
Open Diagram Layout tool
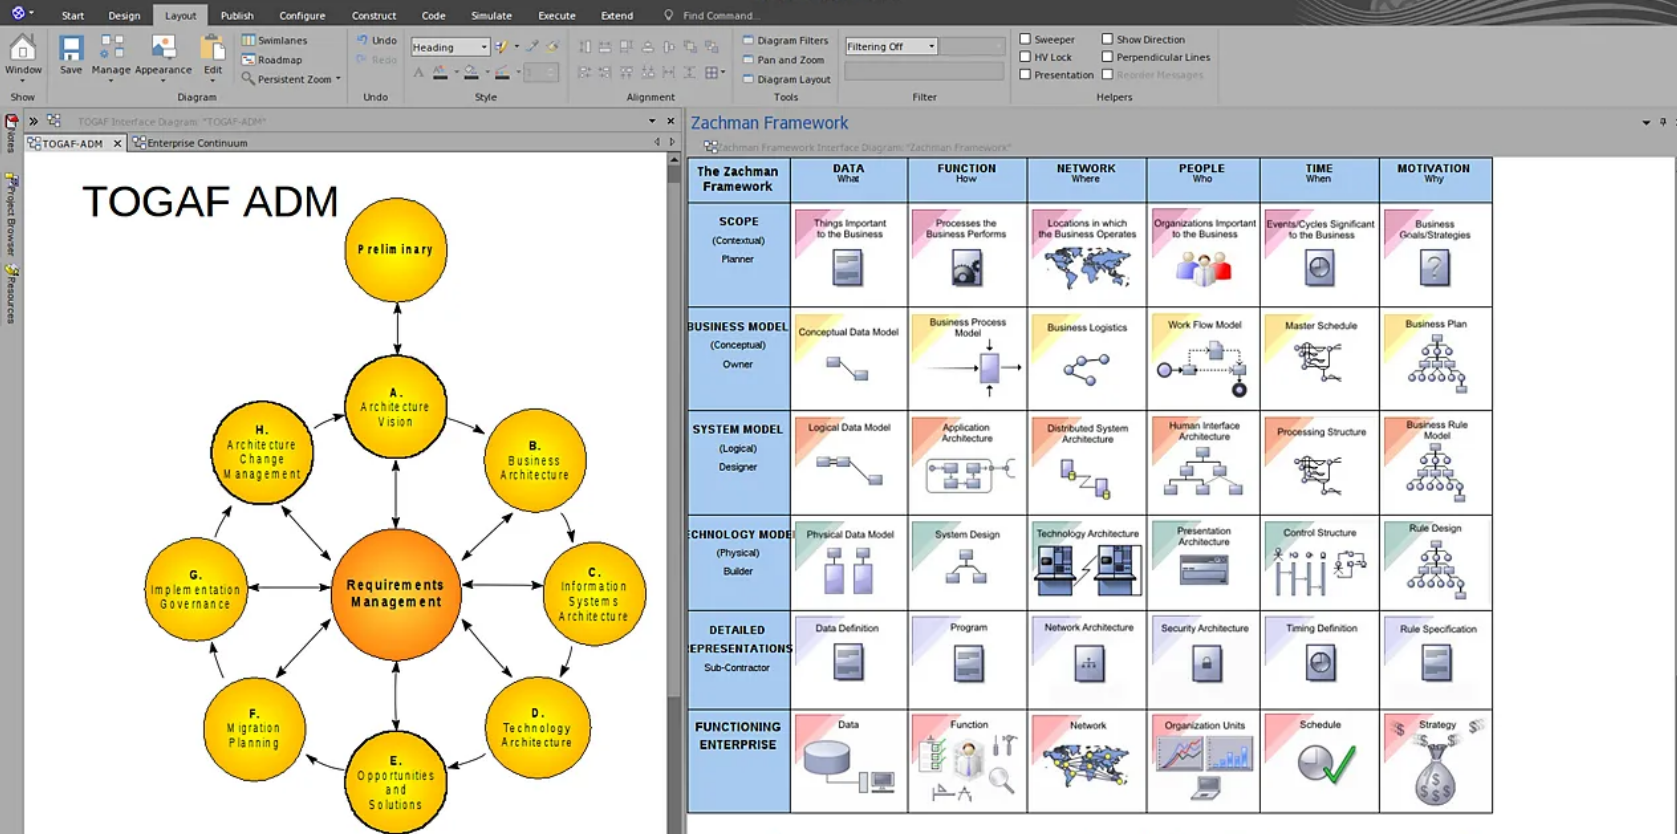(x=786, y=79)
